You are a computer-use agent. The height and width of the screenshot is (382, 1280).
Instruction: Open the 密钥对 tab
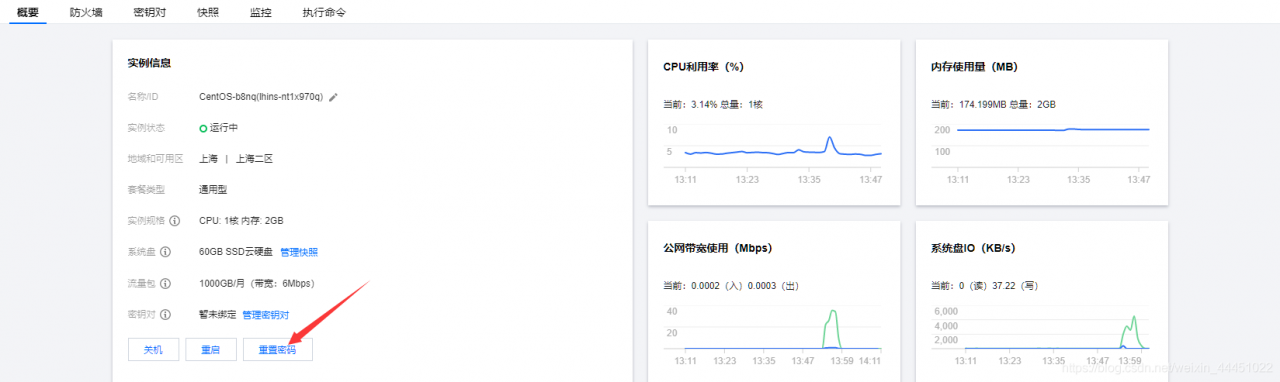[x=149, y=13]
